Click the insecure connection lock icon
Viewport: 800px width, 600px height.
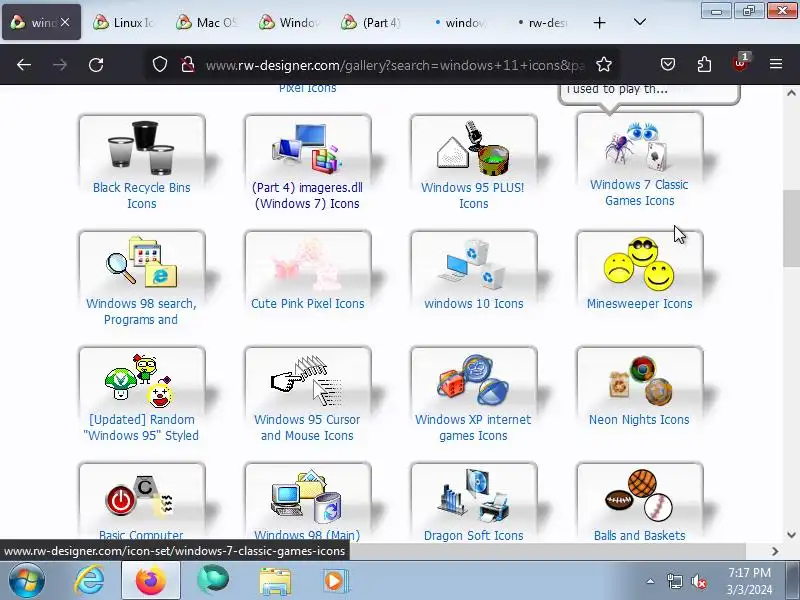pyautogui.click(x=188, y=65)
